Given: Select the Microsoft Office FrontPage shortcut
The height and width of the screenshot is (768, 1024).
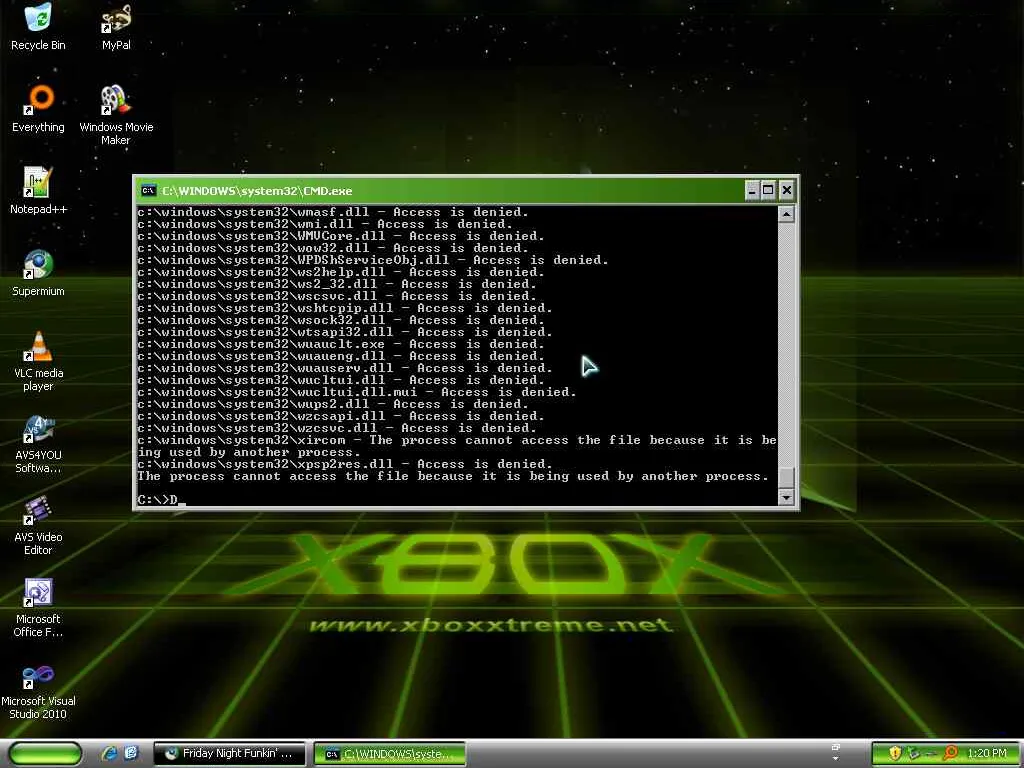Looking at the screenshot, I should 38,607.
